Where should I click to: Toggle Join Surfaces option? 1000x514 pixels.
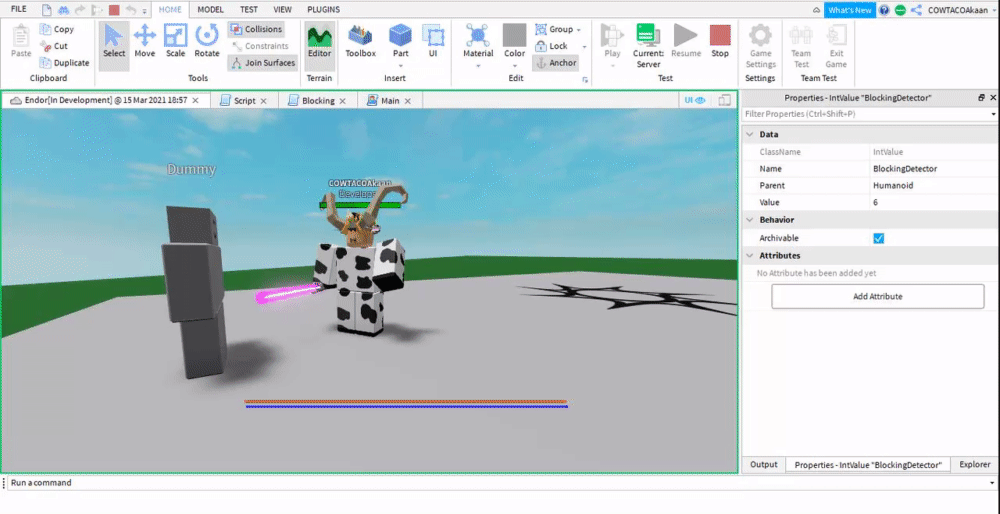(x=263, y=63)
